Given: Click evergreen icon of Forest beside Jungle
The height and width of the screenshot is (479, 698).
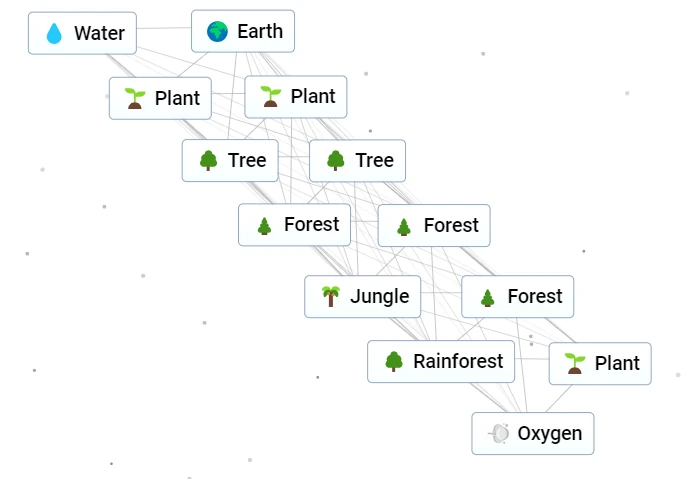Looking at the screenshot, I should (x=487, y=297).
